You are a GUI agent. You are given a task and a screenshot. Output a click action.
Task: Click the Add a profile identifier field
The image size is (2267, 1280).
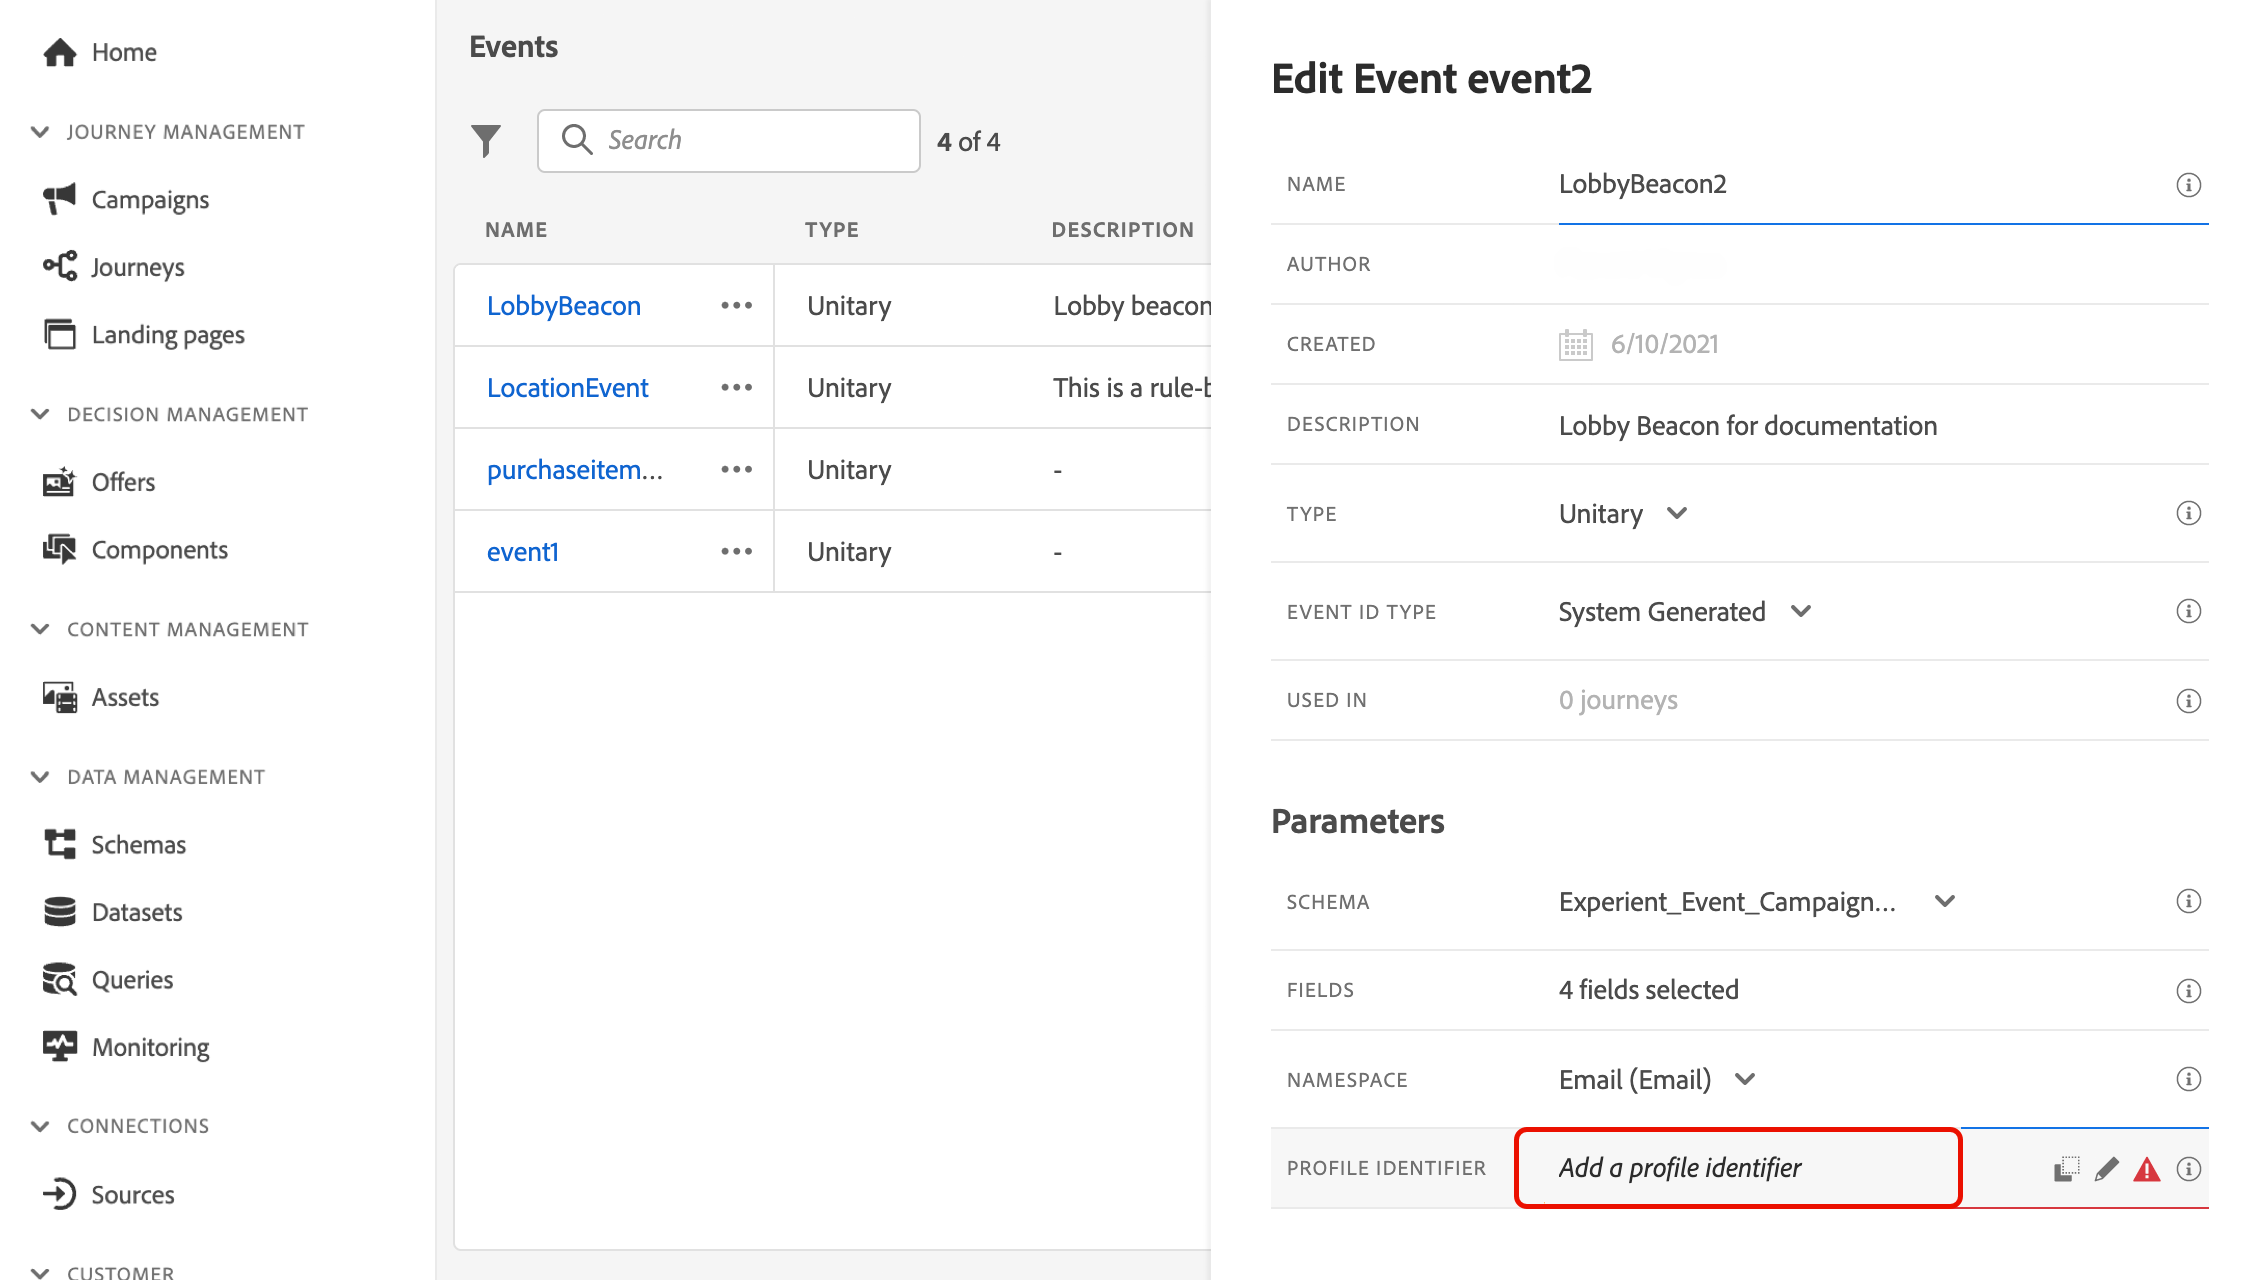(1737, 1168)
